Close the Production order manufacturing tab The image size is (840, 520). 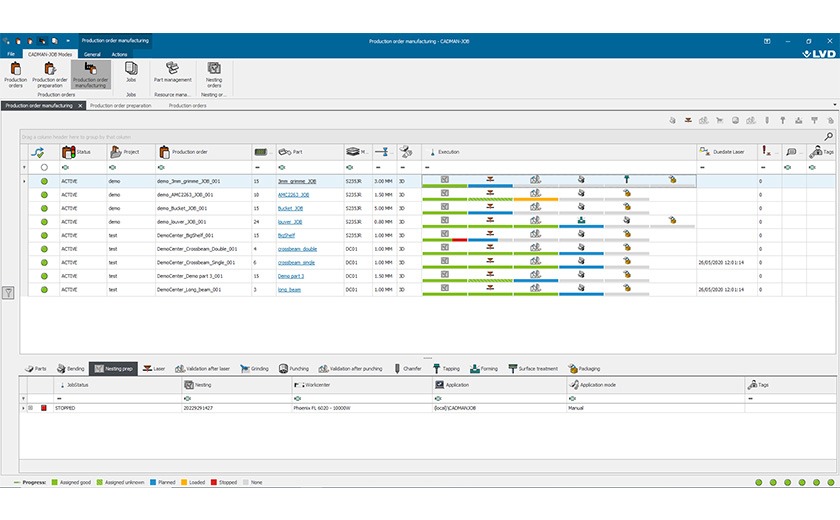(80, 105)
